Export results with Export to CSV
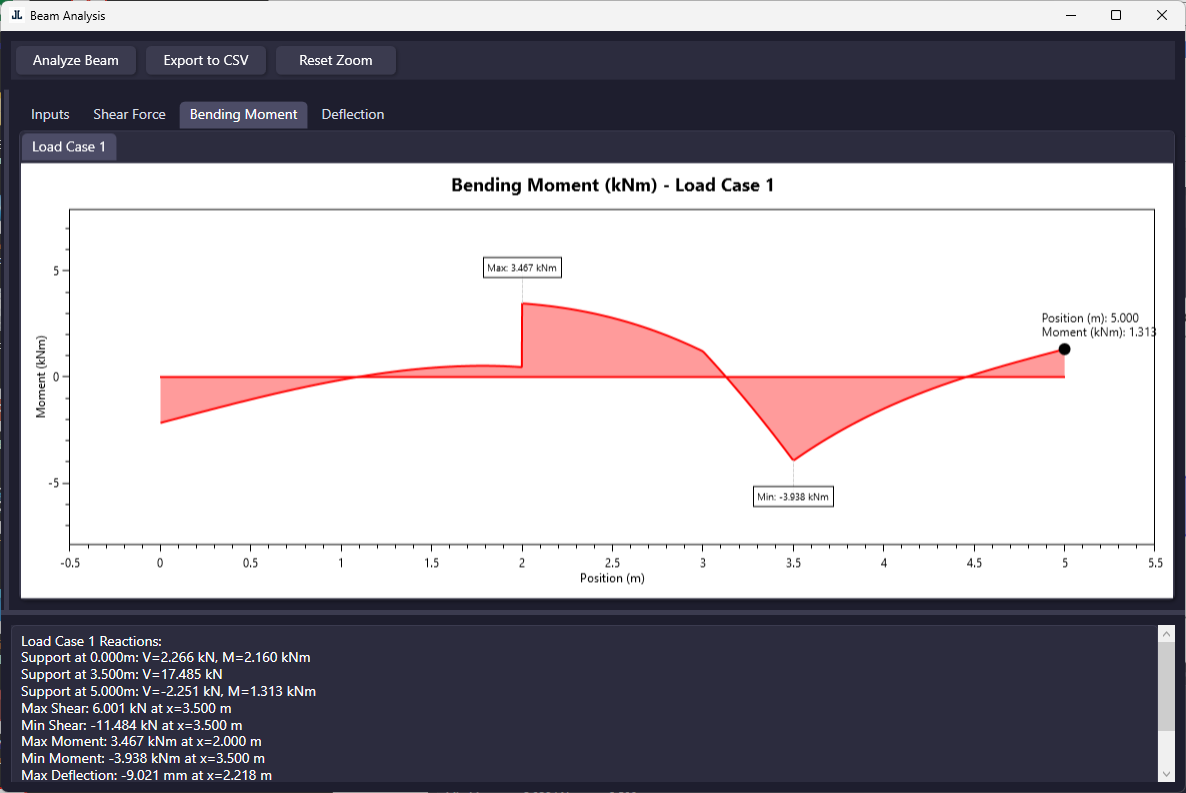This screenshot has height=793, width=1186. pos(206,60)
